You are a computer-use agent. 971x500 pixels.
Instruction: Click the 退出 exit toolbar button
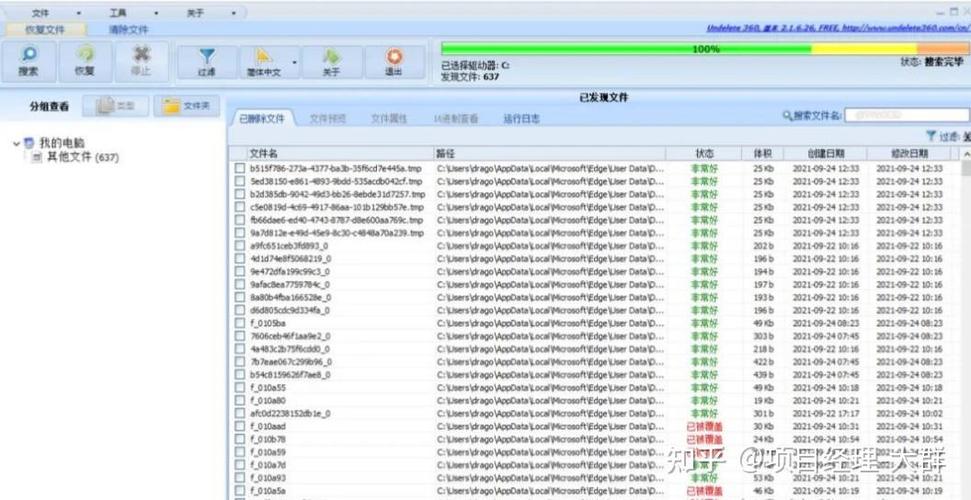(x=394, y=62)
